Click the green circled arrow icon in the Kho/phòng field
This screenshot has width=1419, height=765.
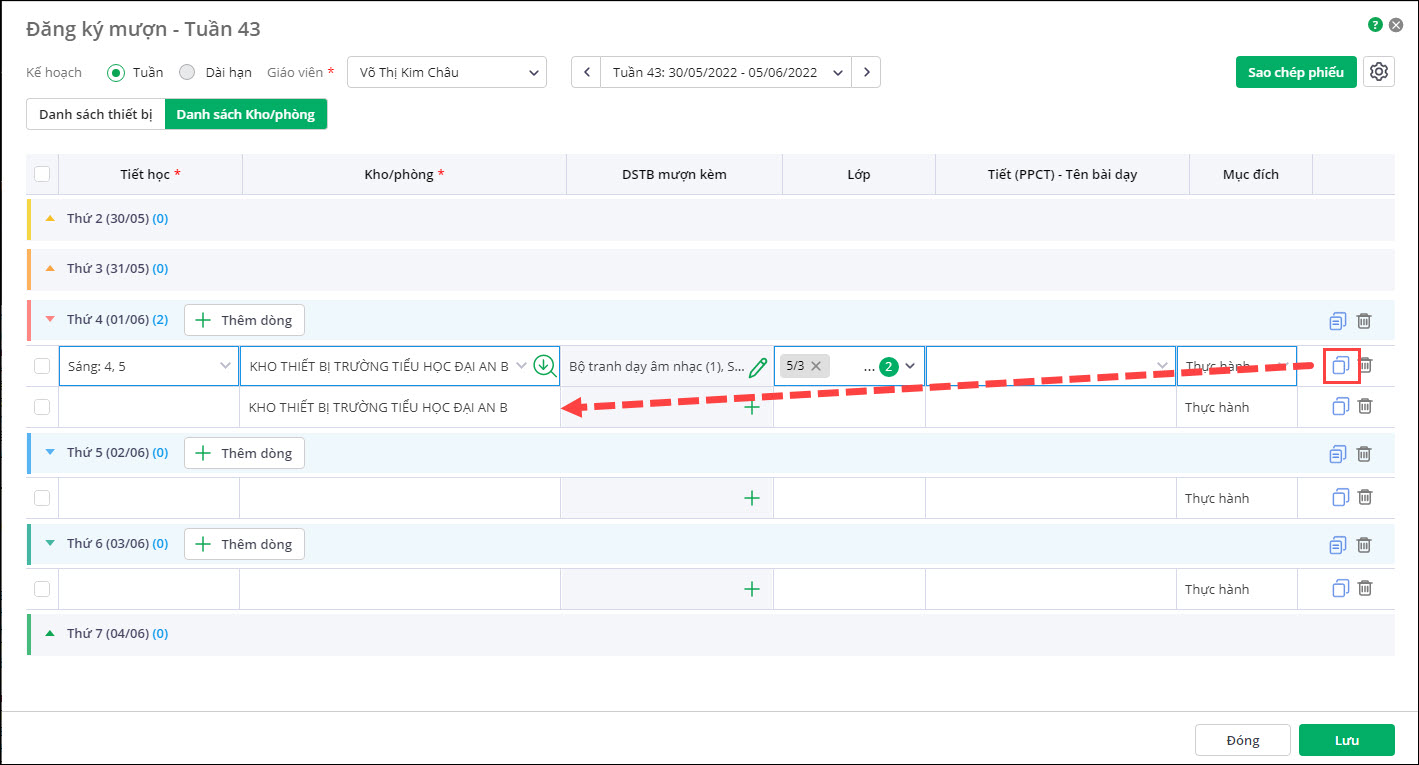click(545, 366)
